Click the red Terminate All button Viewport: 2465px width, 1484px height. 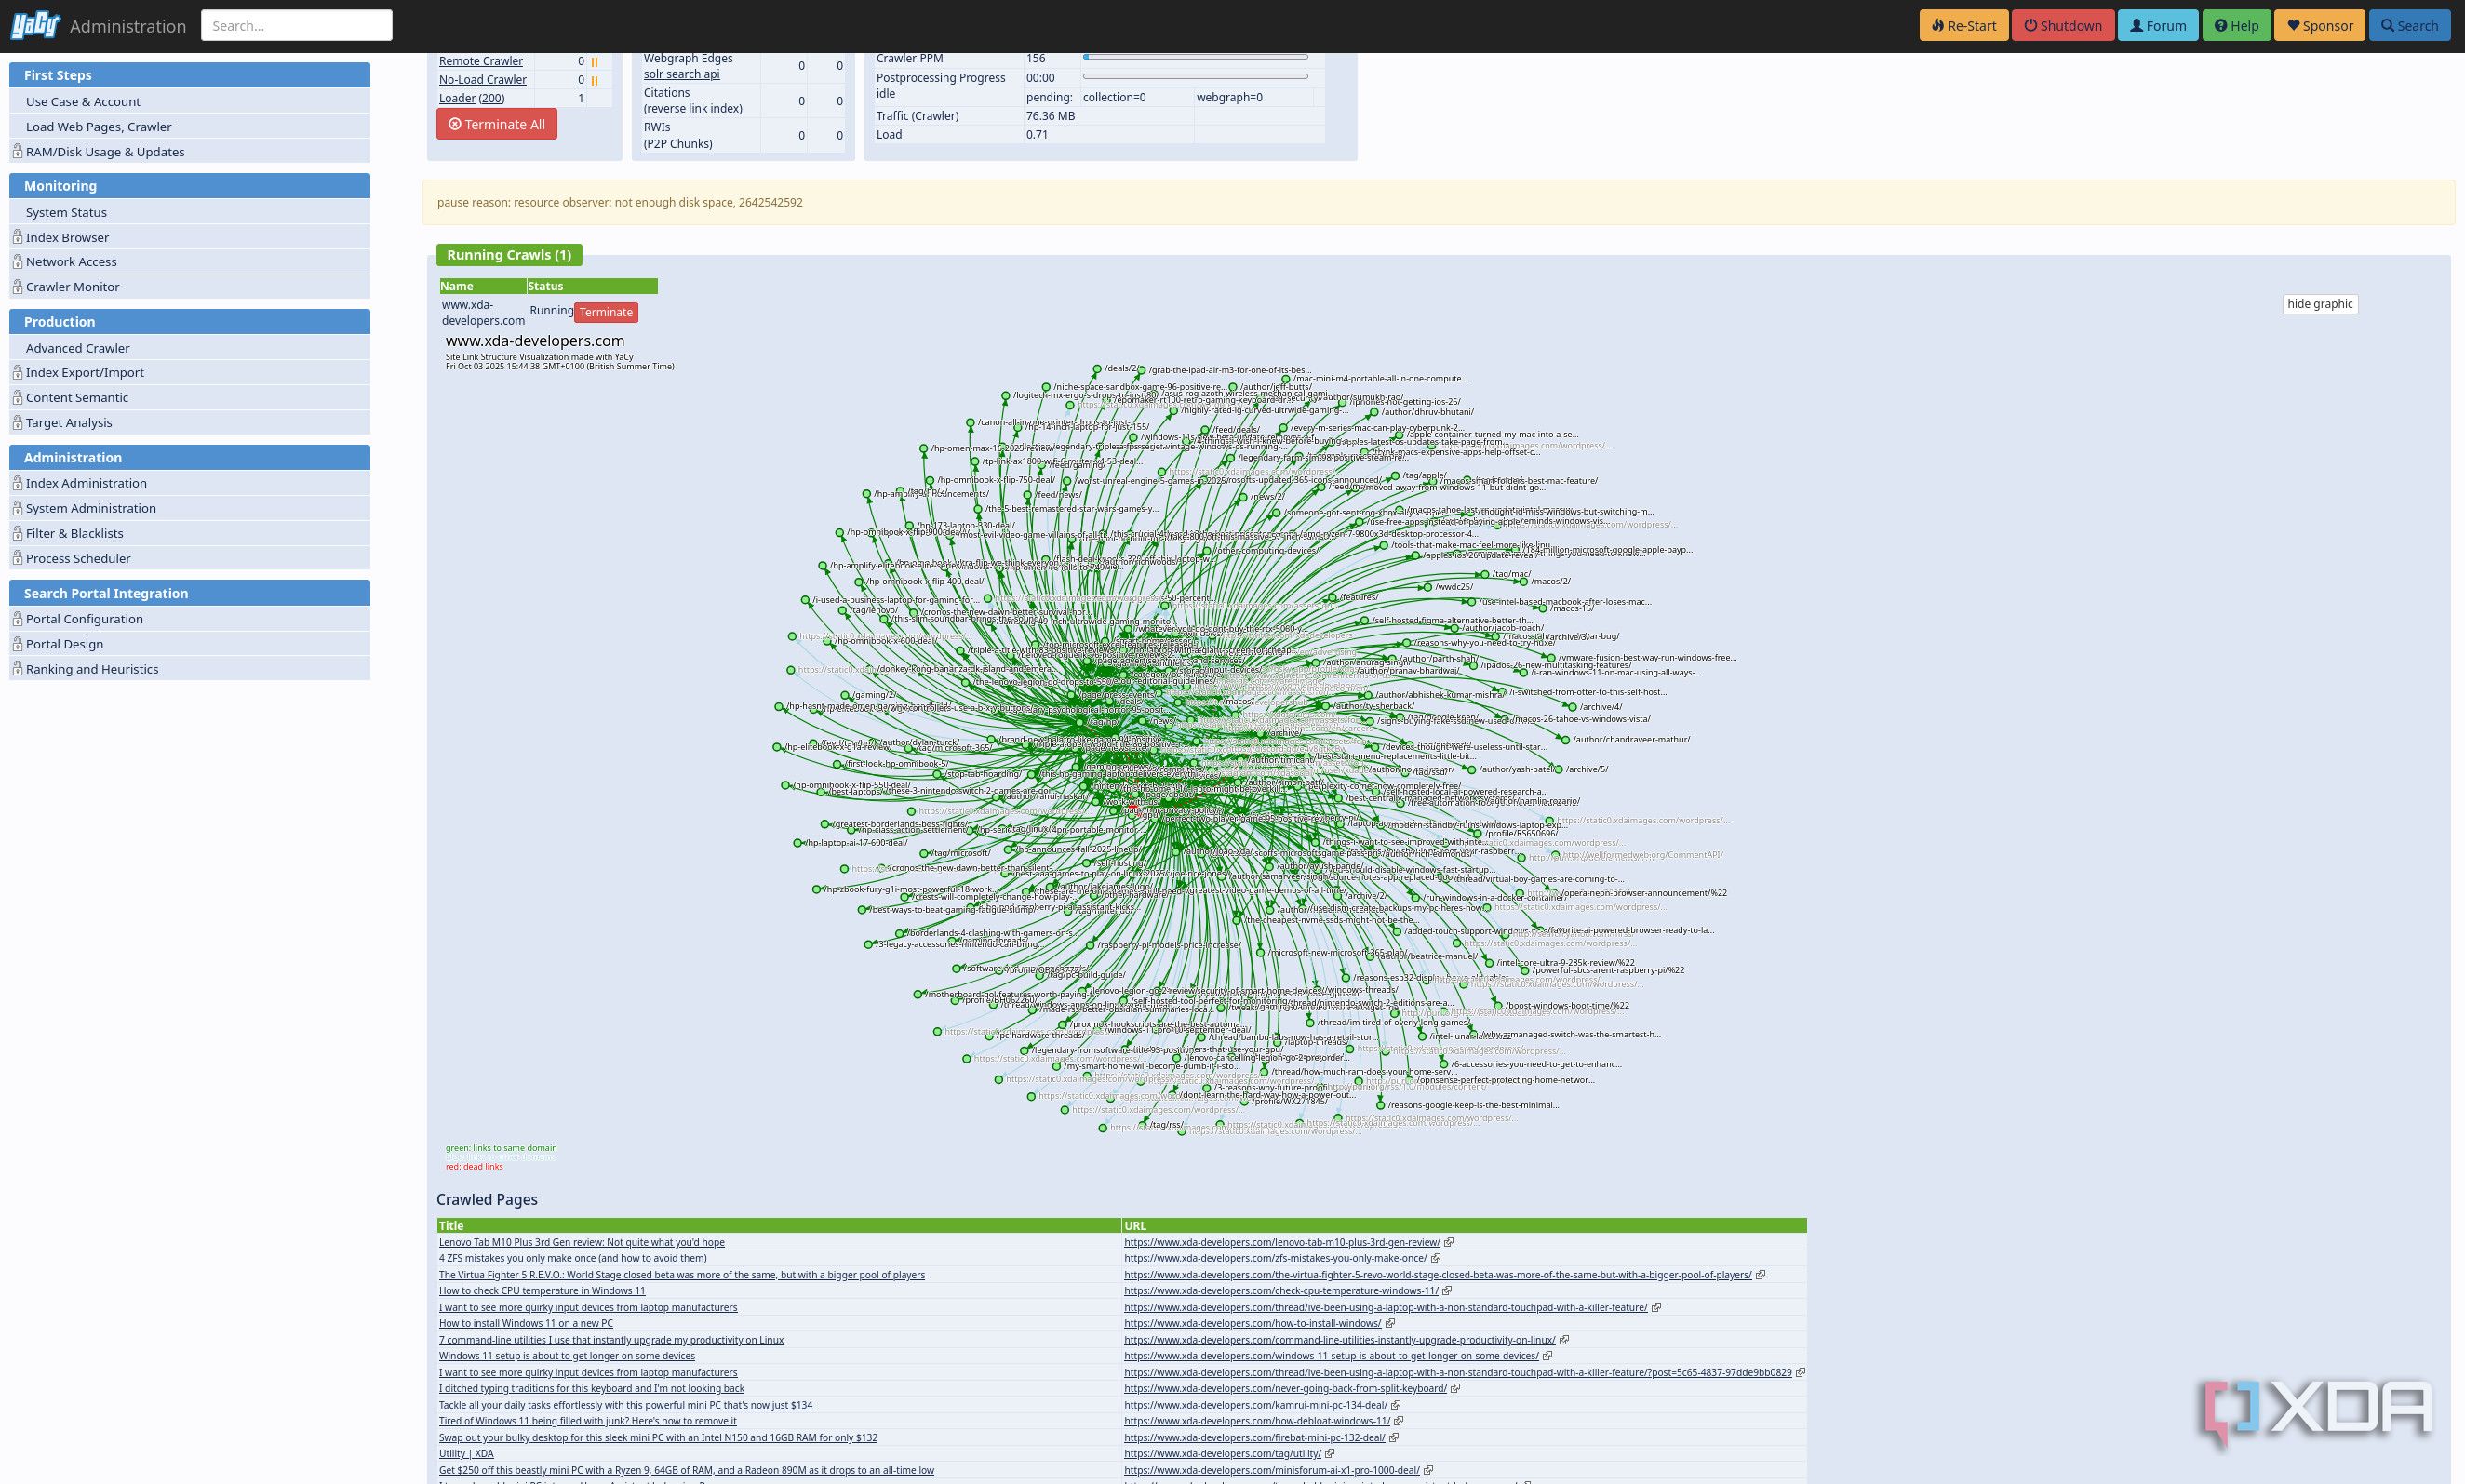coord(497,124)
